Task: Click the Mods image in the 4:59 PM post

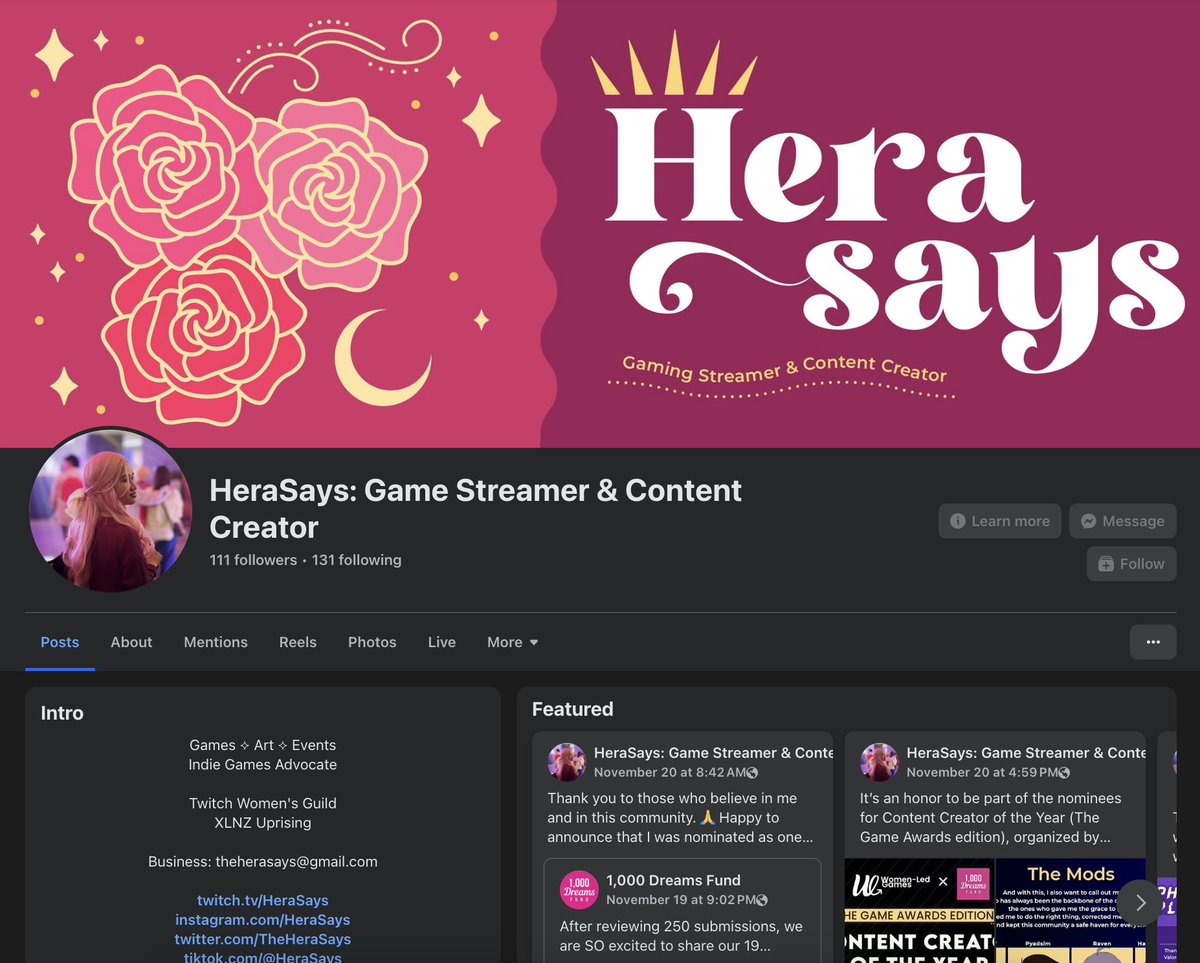Action: (1071, 911)
